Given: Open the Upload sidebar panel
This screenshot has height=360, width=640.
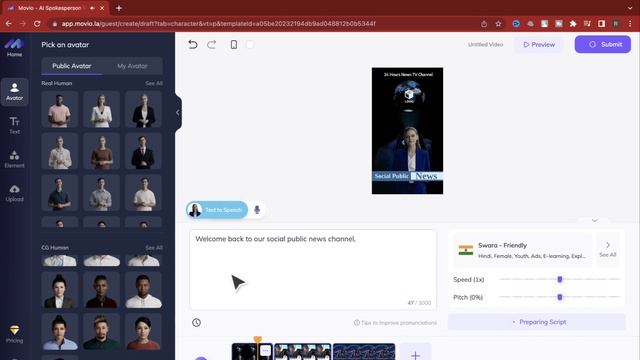Looking at the screenshot, I should coord(14,193).
